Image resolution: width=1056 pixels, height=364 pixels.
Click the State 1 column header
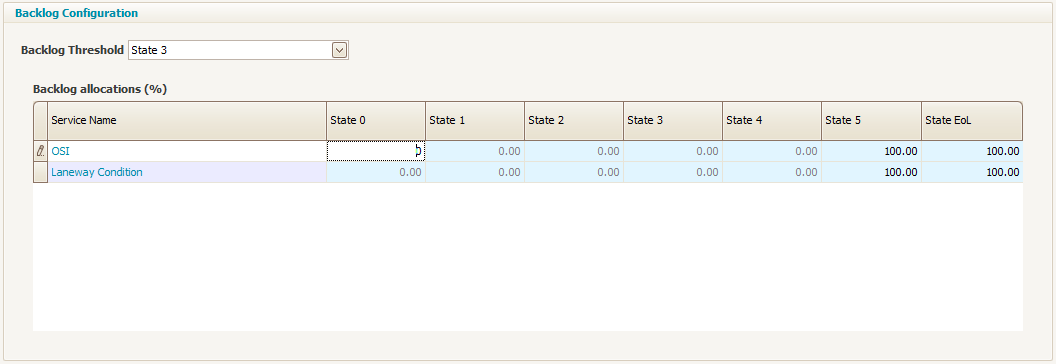(x=475, y=121)
